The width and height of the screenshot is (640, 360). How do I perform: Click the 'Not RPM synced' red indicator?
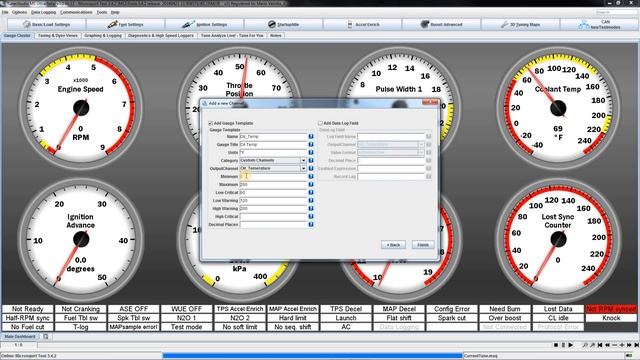pos(611,309)
